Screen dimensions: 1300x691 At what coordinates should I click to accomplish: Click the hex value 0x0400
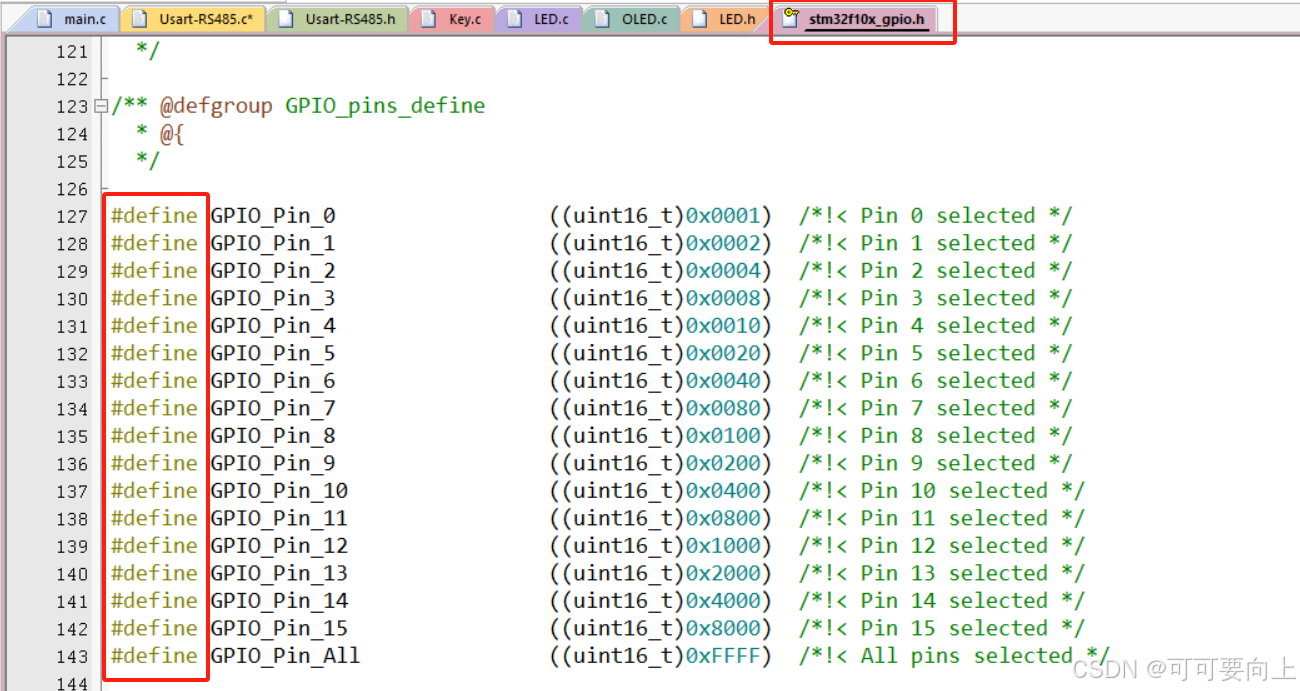click(723, 491)
